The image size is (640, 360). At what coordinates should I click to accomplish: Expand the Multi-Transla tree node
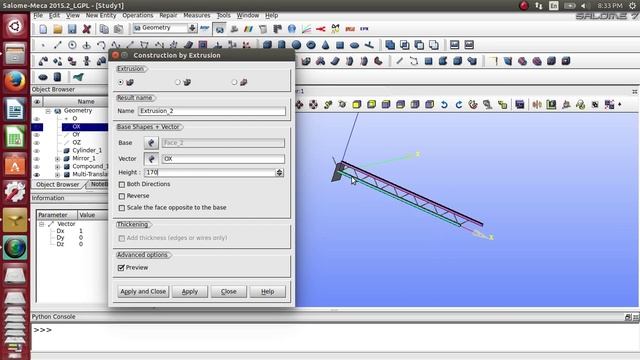pos(58,175)
